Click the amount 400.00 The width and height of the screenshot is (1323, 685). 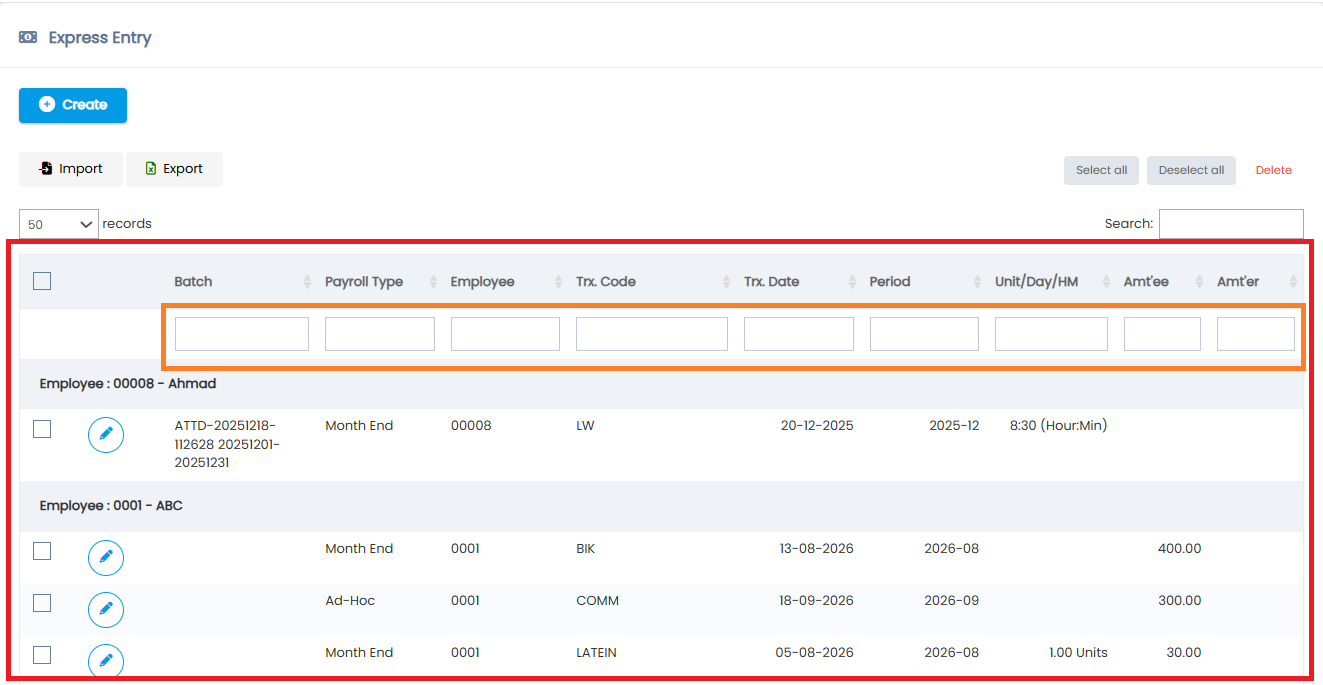pyautogui.click(x=1180, y=549)
